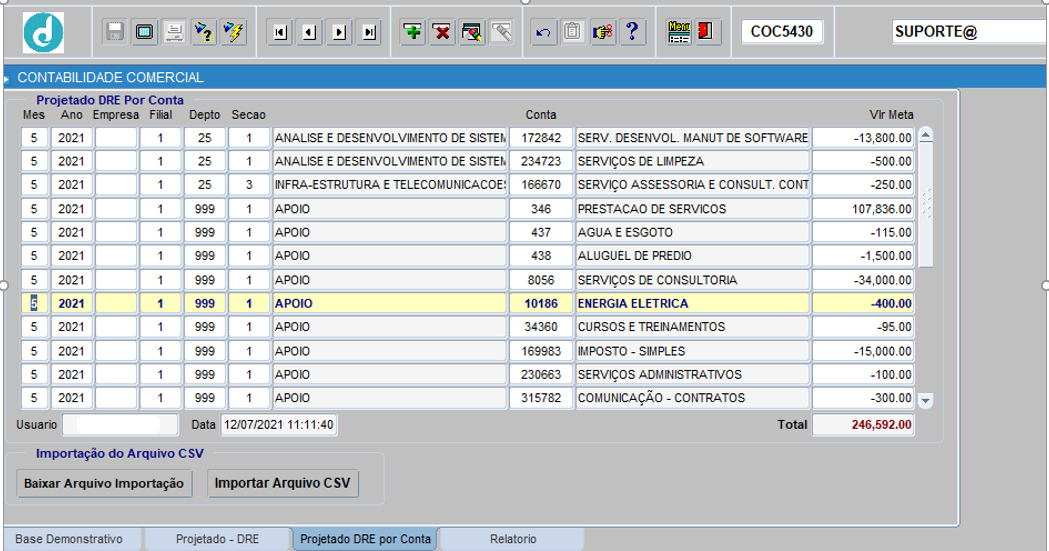The height and width of the screenshot is (551, 1049).
Task: Click Conta cell 166670
Action: [x=541, y=185]
